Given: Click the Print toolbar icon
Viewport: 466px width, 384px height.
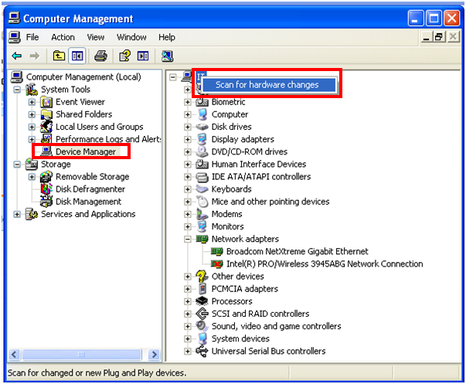Looking at the screenshot, I should coord(101,56).
